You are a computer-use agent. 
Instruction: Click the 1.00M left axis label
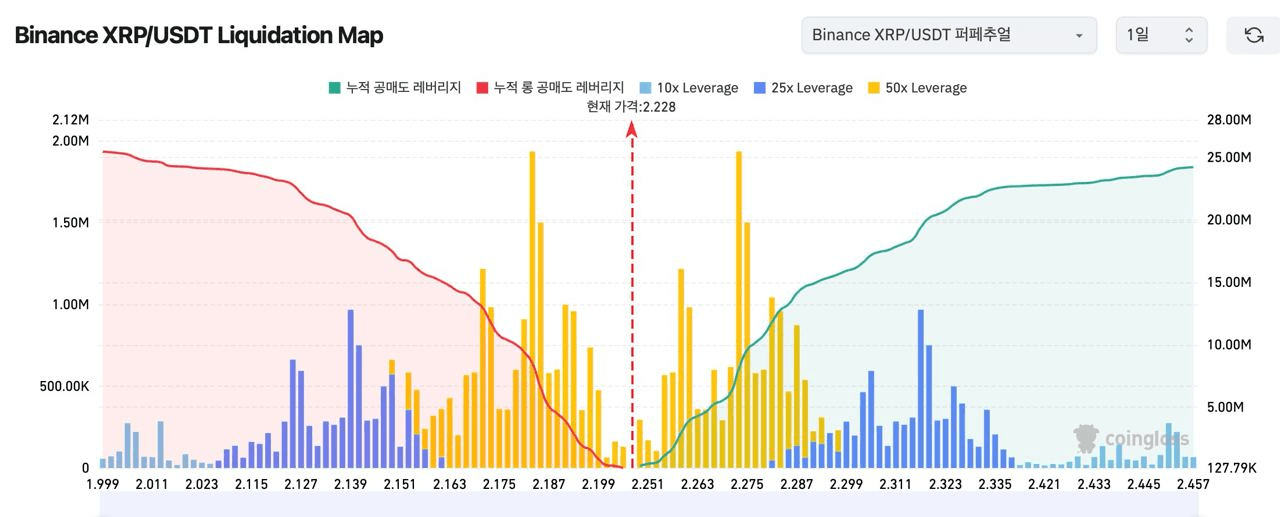(70, 304)
